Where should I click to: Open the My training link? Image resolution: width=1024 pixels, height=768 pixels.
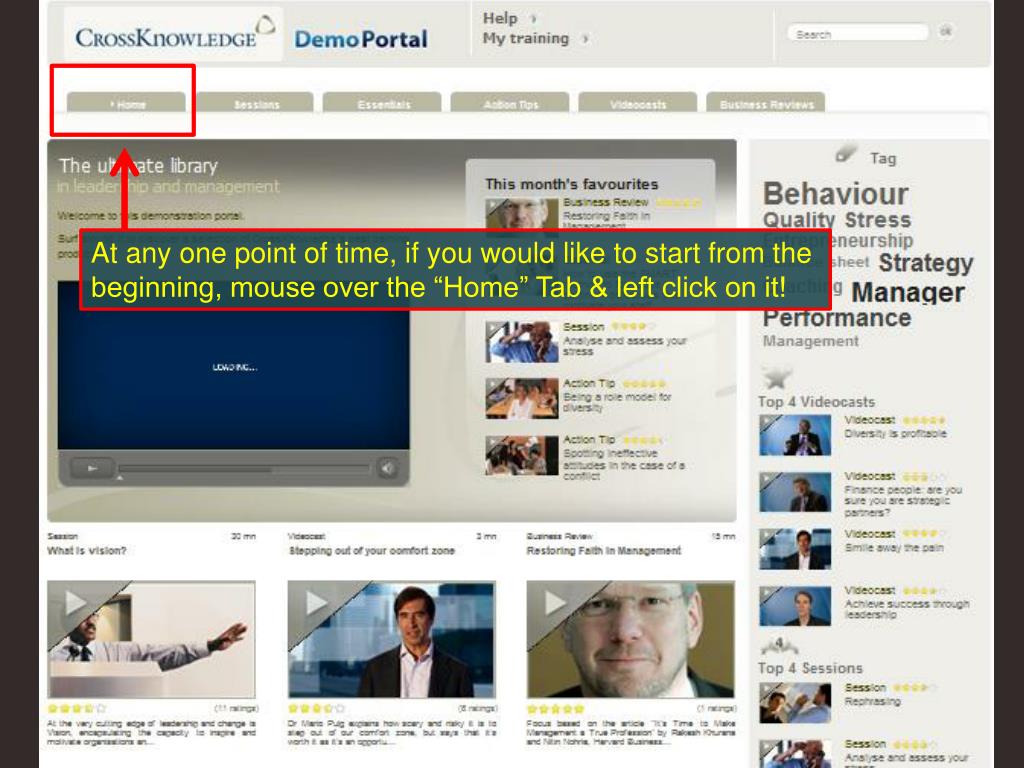(526, 39)
